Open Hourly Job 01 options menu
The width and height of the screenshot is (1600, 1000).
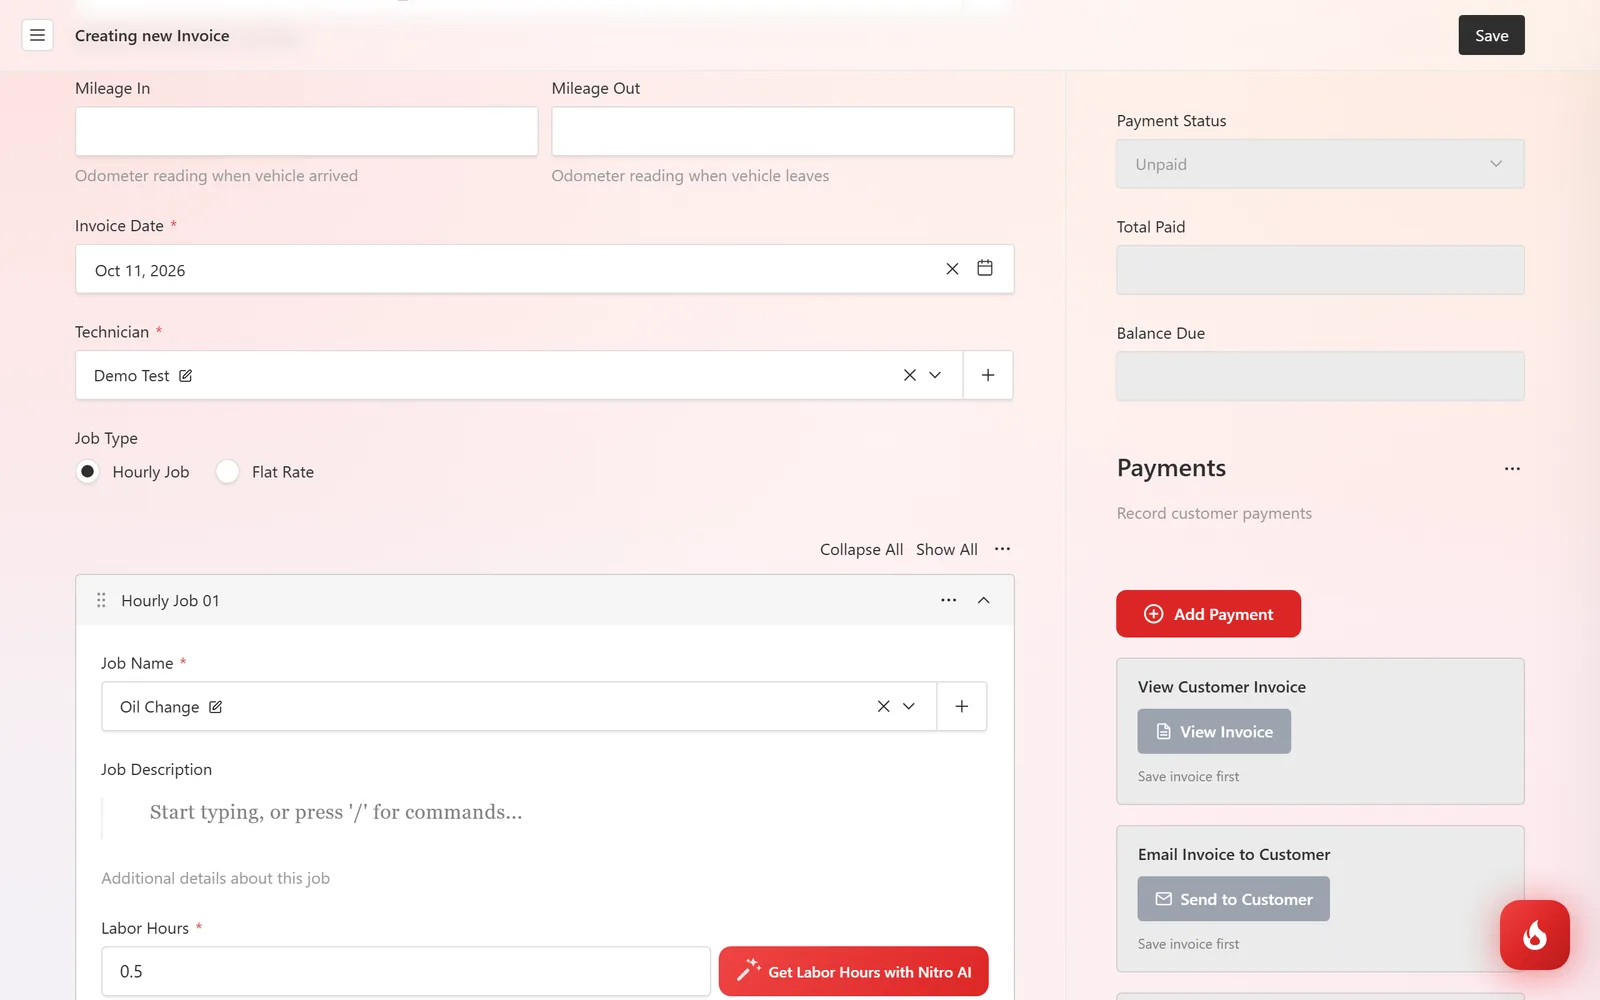(949, 600)
